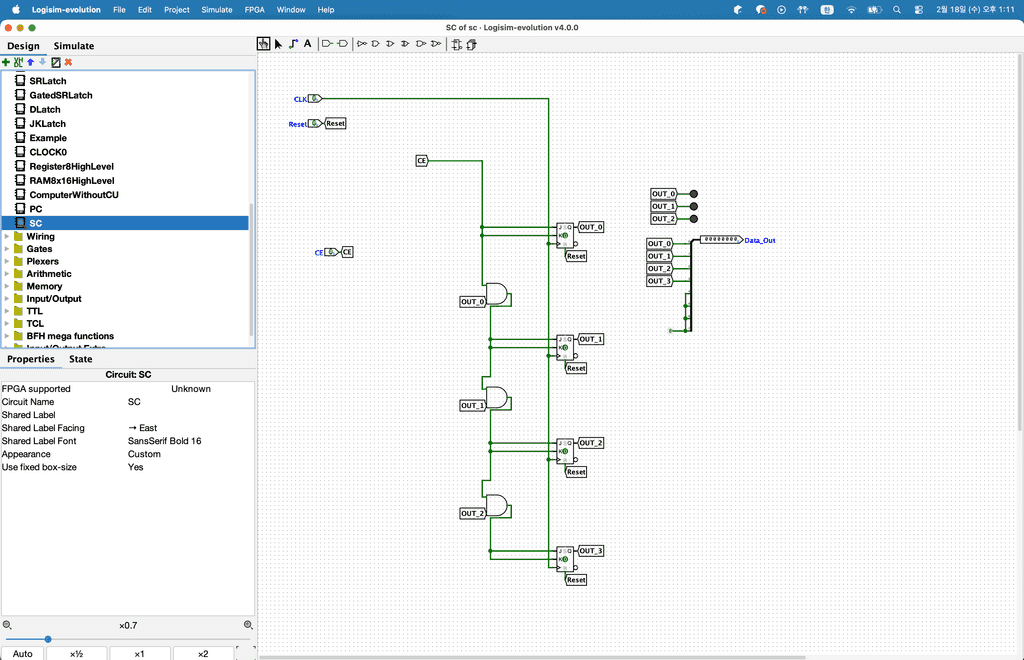
Task: Click the zoom-in magnifier icon
Action: [x=248, y=625]
